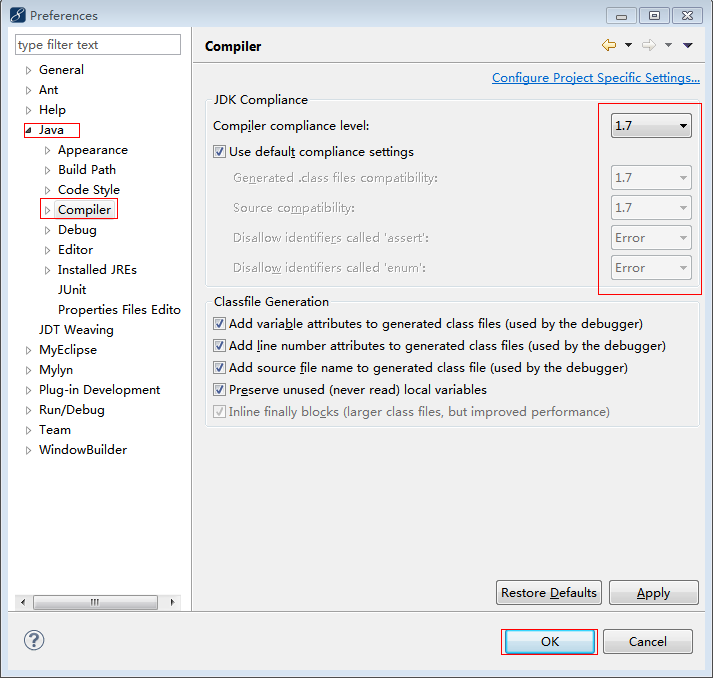Click the back navigation arrow icon

(608, 45)
